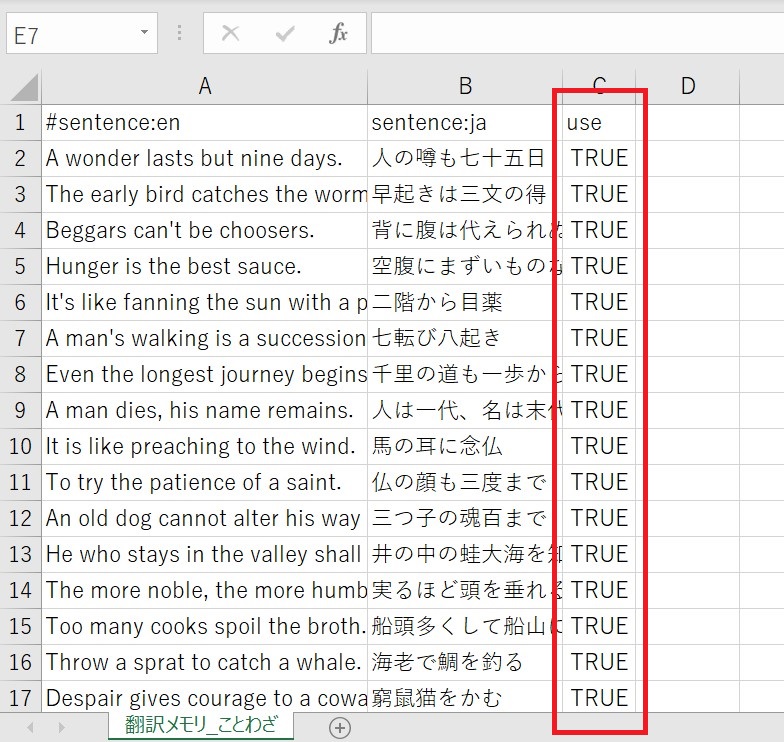Viewport: 784px width, 742px height.
Task: Click inside the formula bar input
Action: 575,34
